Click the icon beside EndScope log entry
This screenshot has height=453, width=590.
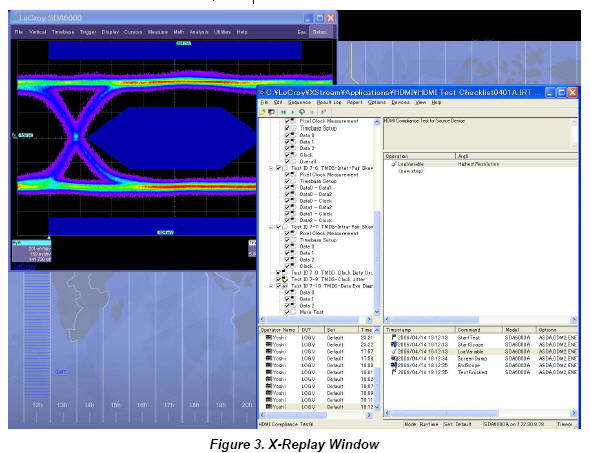coord(394,365)
